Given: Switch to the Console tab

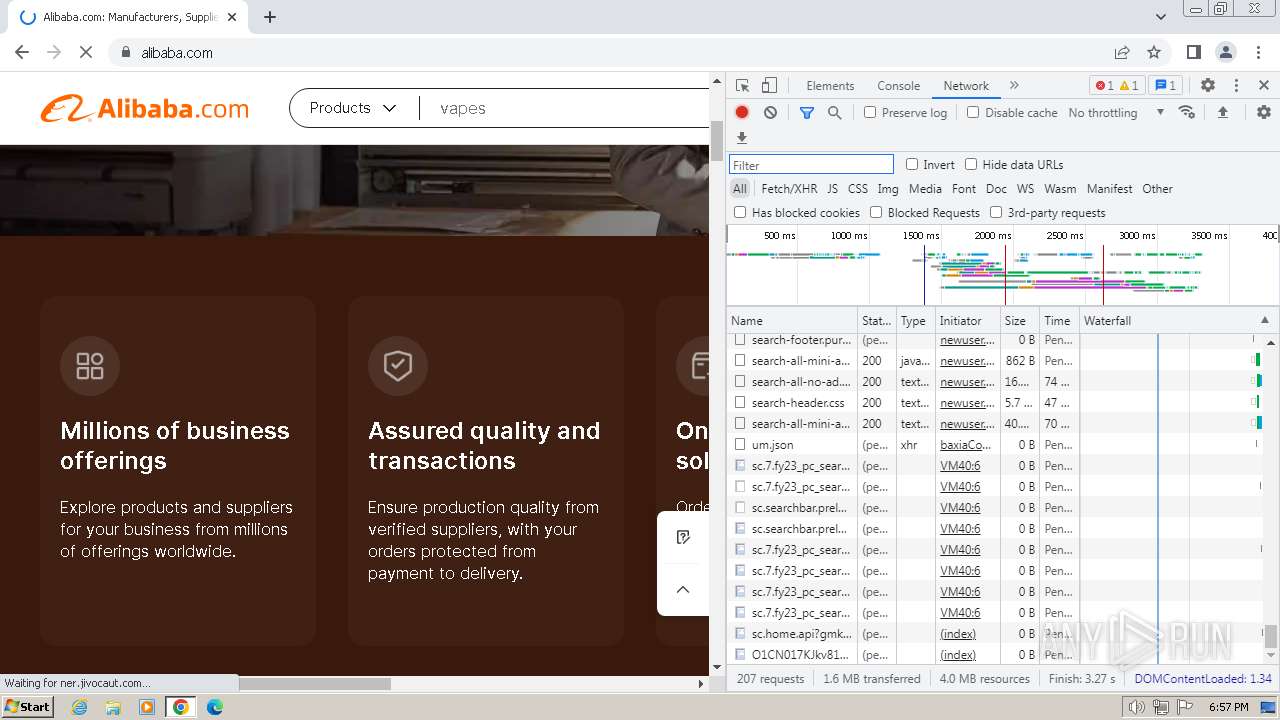Looking at the screenshot, I should click(898, 86).
